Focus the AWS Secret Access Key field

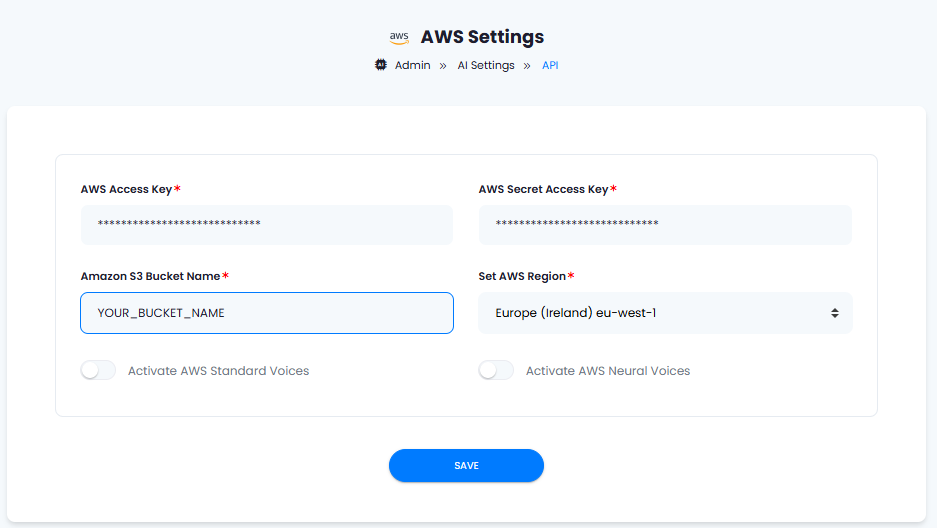[x=665, y=225]
